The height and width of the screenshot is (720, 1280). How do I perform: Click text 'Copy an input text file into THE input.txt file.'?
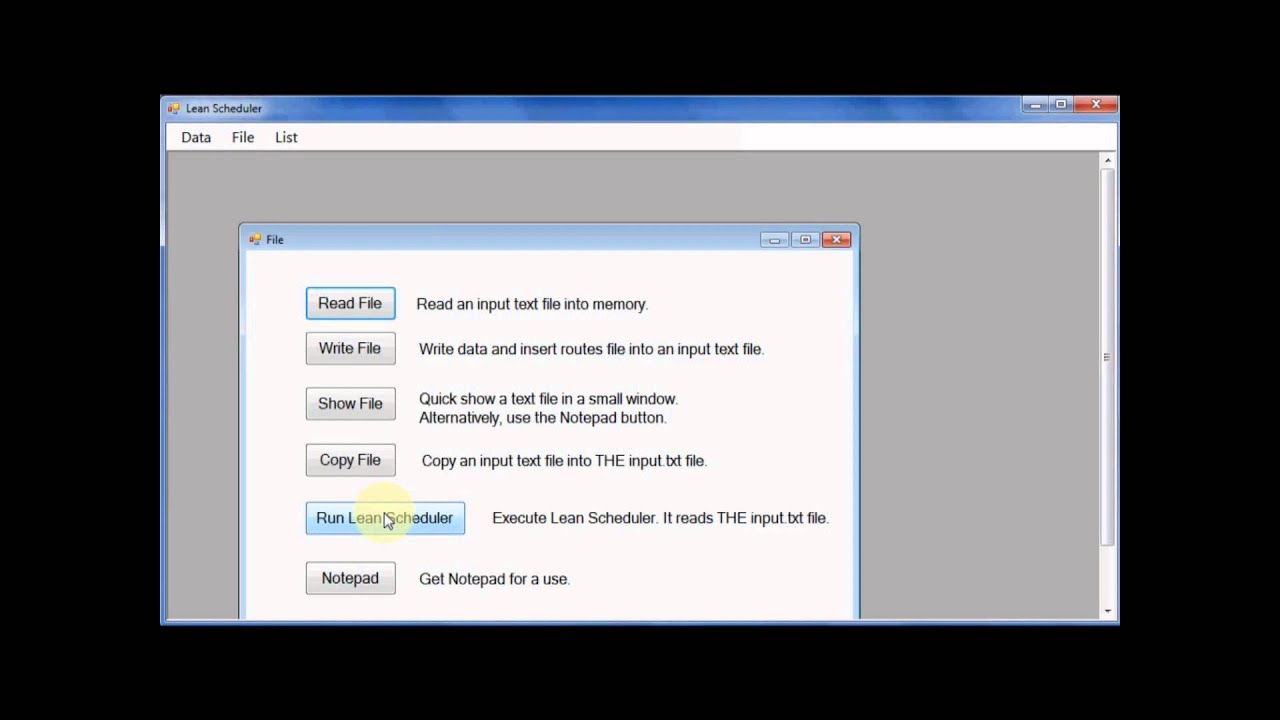coord(564,461)
